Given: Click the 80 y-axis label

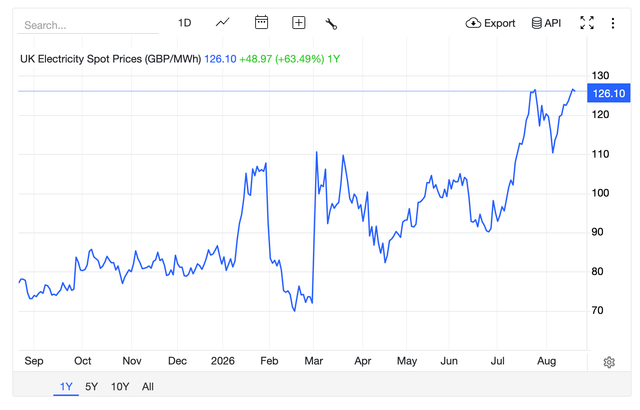Looking at the screenshot, I should 597,271.
